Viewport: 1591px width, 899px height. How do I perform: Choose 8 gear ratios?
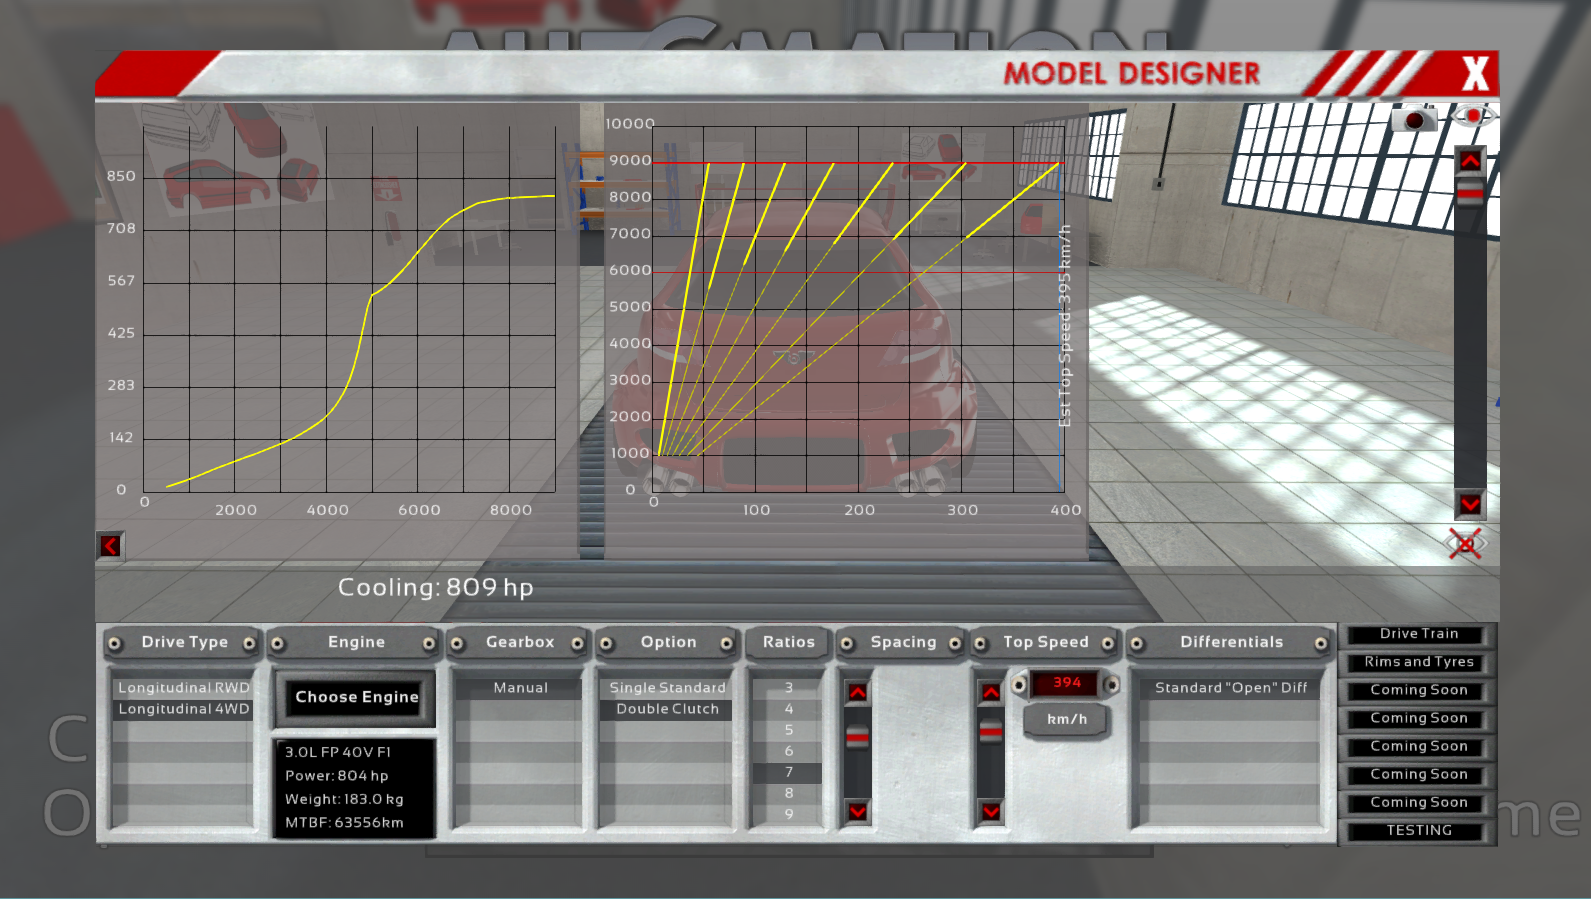coord(788,793)
